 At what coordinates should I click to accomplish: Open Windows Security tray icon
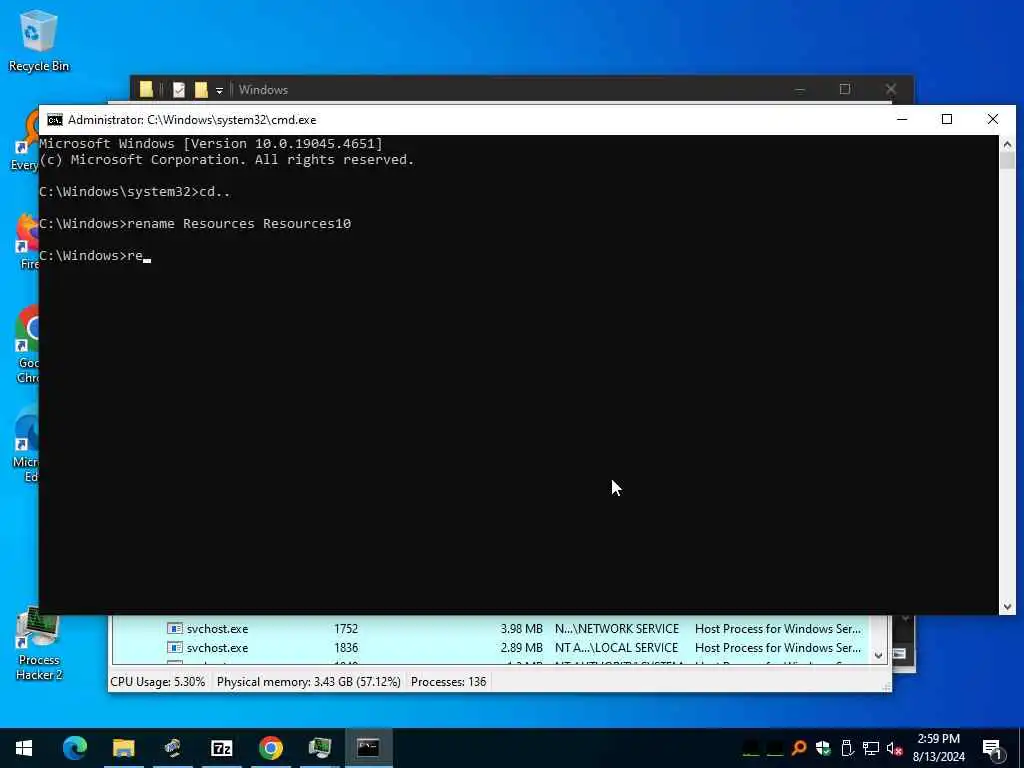click(x=823, y=748)
